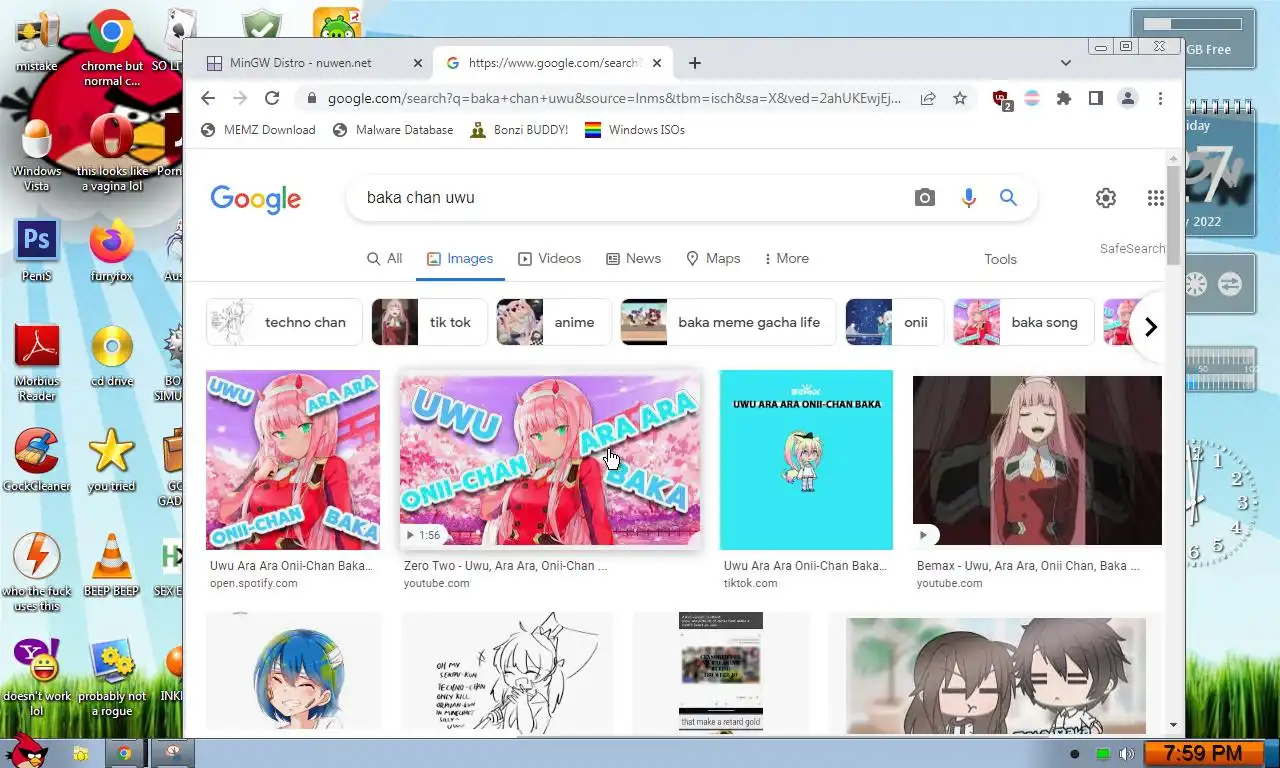Open the Bemax youtube.com image result

(1037, 461)
